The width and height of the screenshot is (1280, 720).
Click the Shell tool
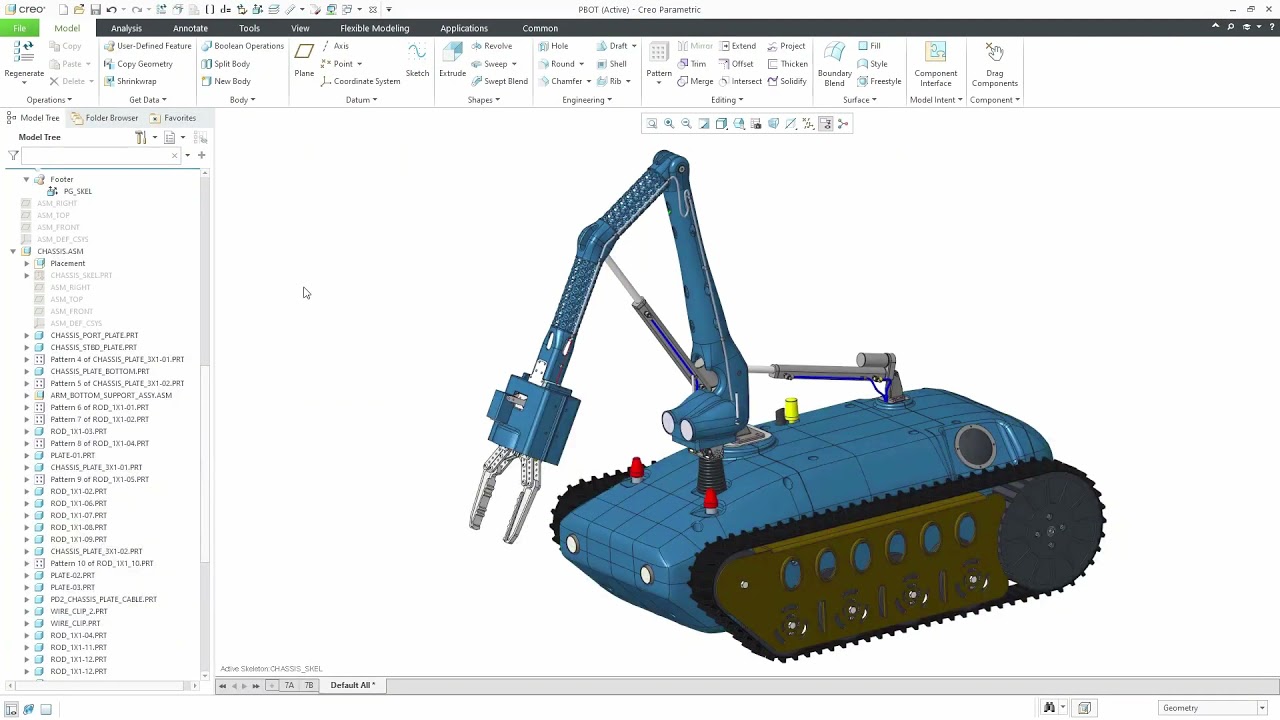(610, 64)
